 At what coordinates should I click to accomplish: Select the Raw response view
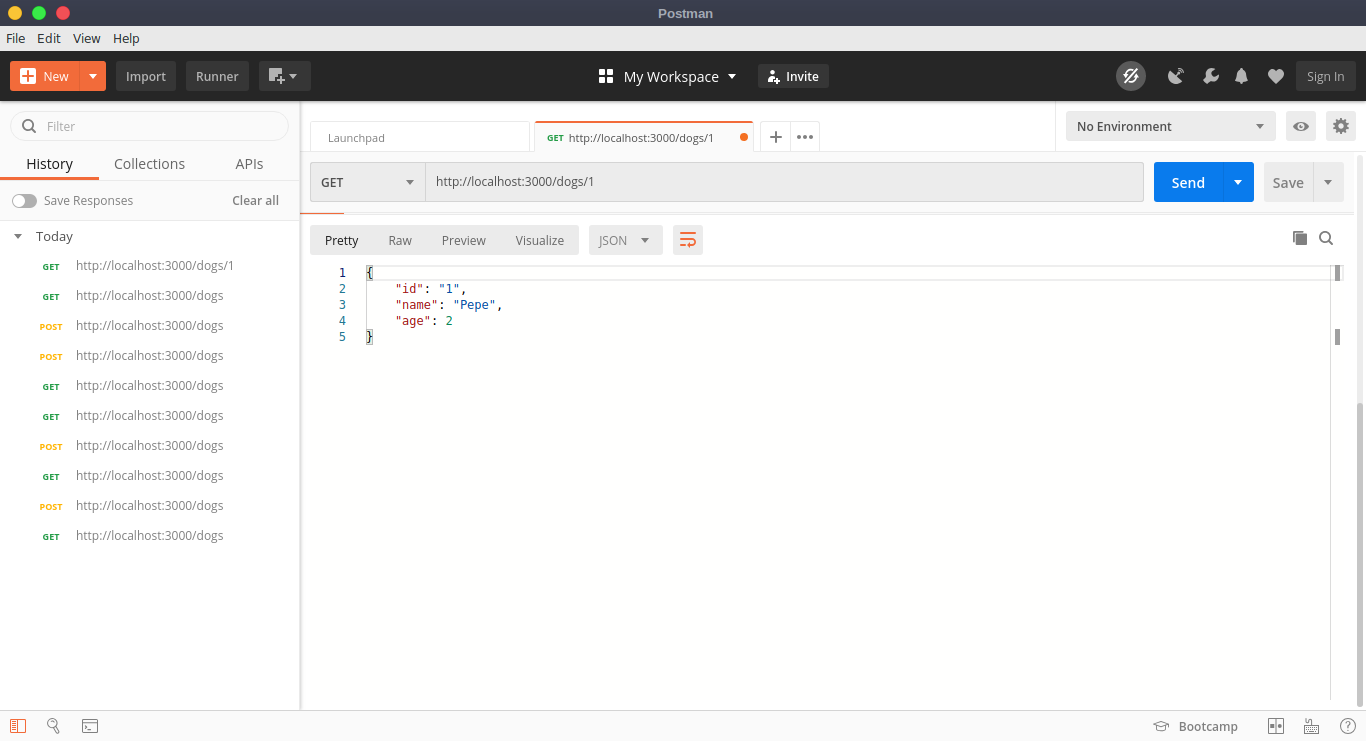point(400,240)
